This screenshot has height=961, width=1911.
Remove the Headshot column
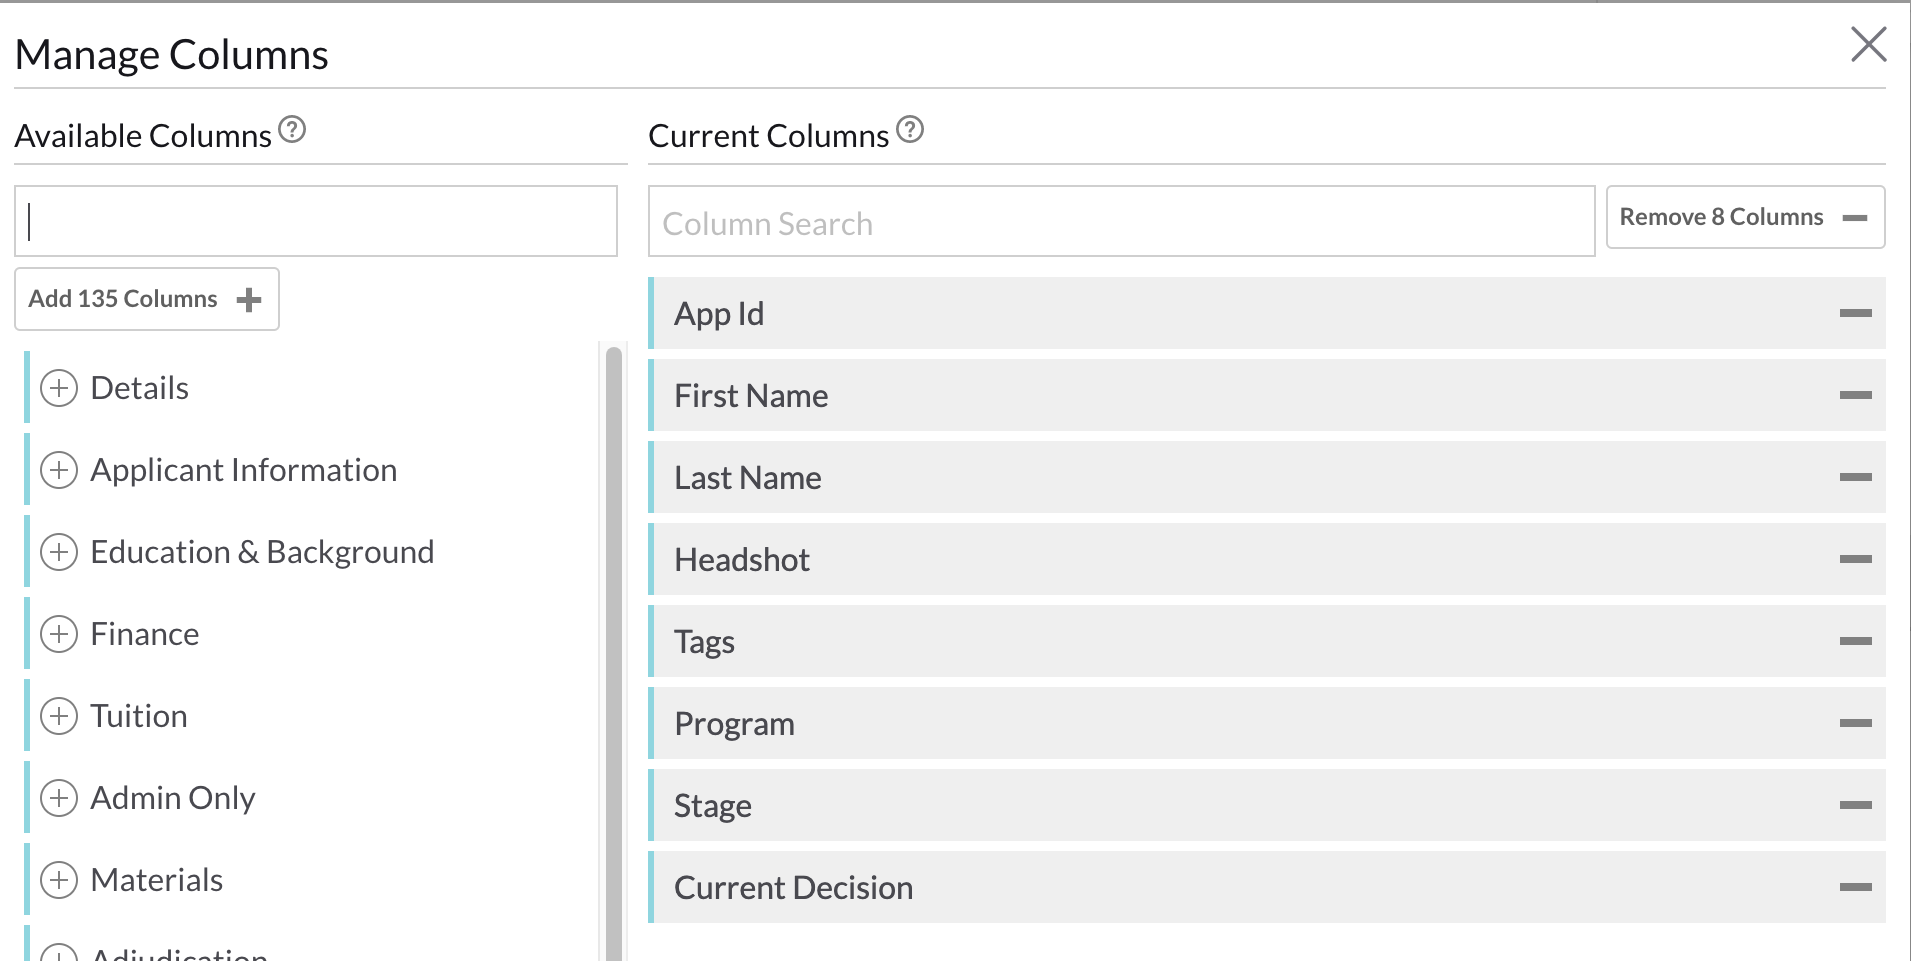tap(1857, 559)
